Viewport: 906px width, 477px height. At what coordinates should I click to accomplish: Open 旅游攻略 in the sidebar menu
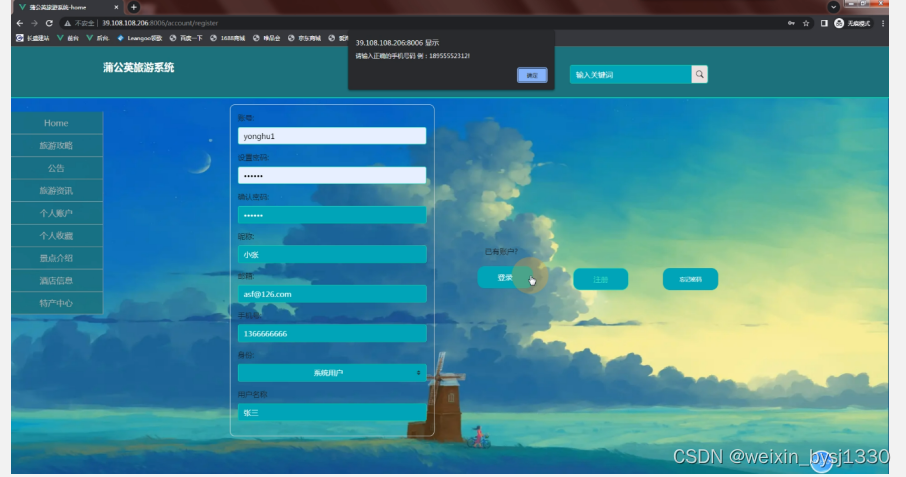click(57, 146)
